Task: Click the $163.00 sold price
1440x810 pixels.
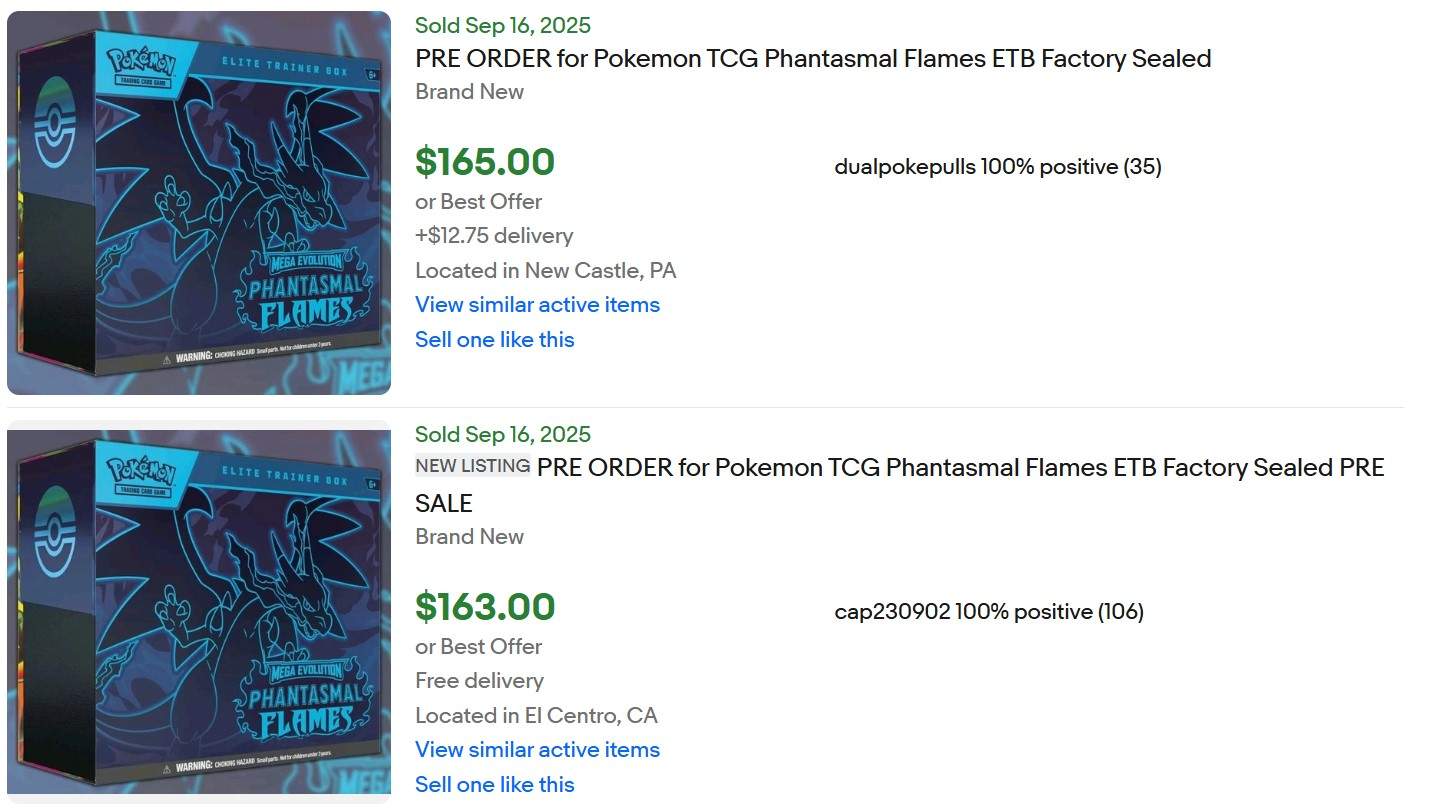Action: coord(485,607)
